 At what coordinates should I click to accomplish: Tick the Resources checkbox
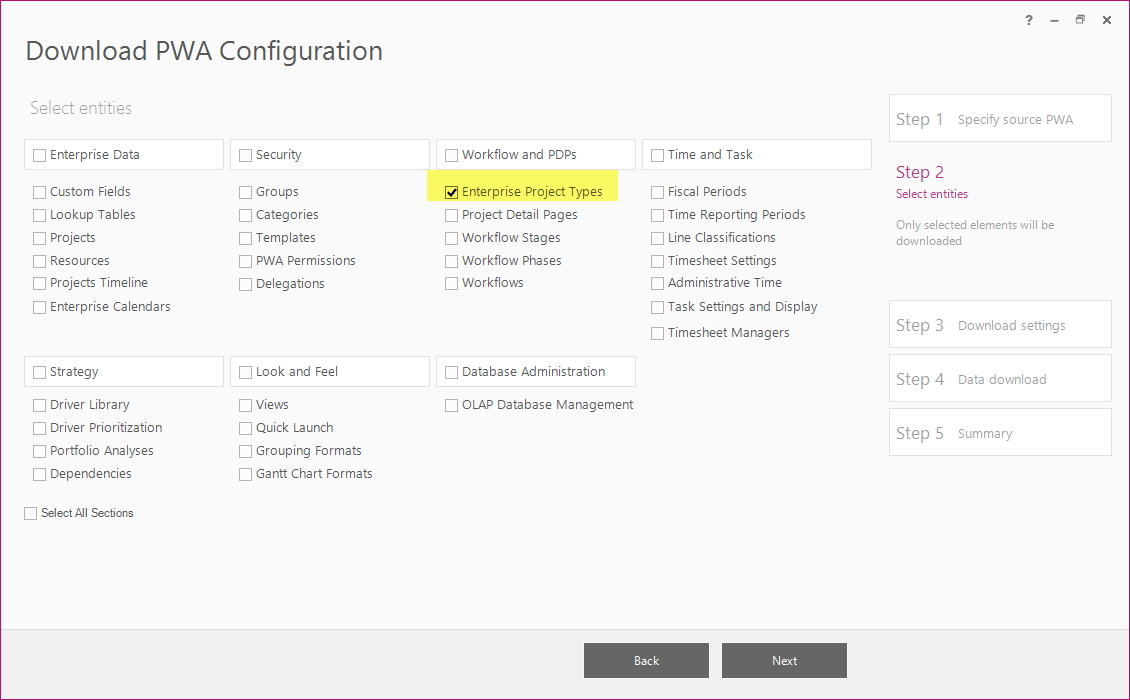(x=40, y=261)
